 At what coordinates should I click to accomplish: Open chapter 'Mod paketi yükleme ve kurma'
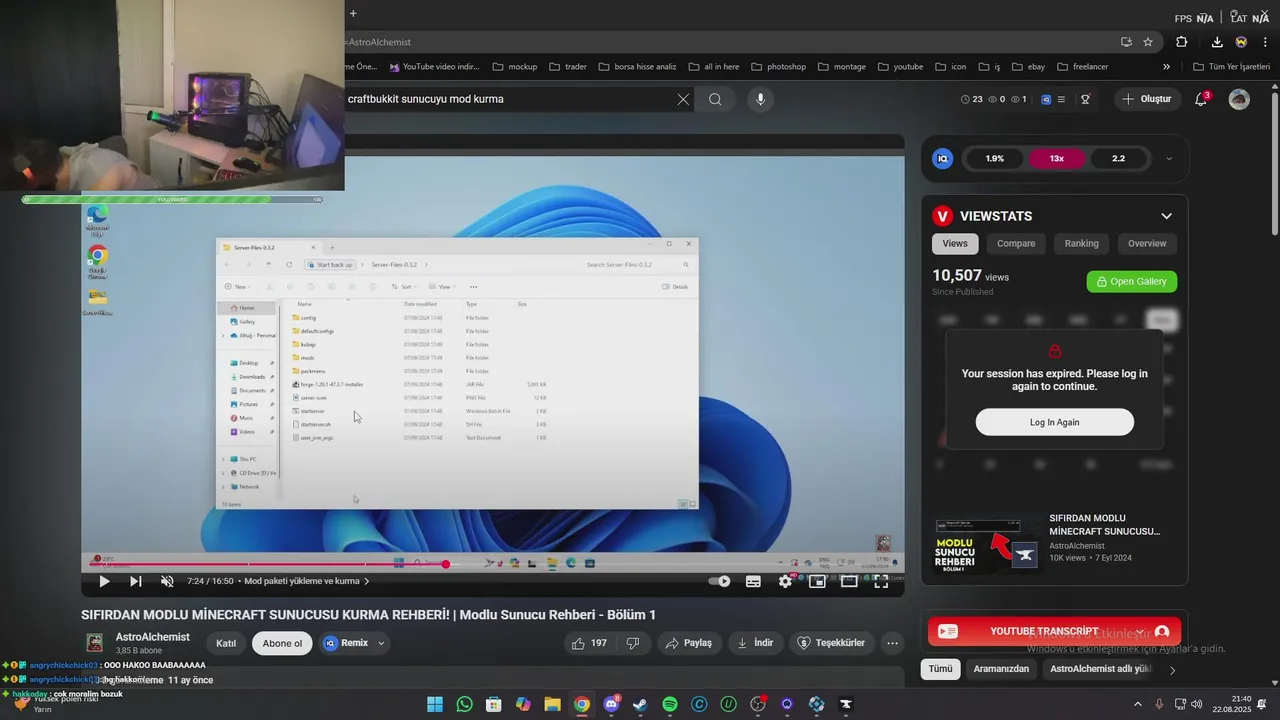click(x=307, y=581)
